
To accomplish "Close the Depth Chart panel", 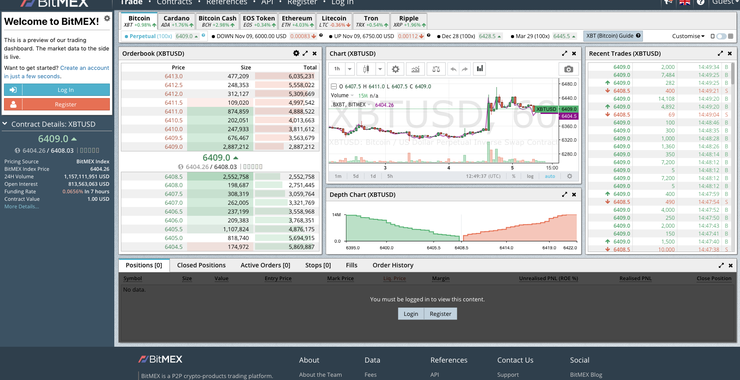I will 574,194.
